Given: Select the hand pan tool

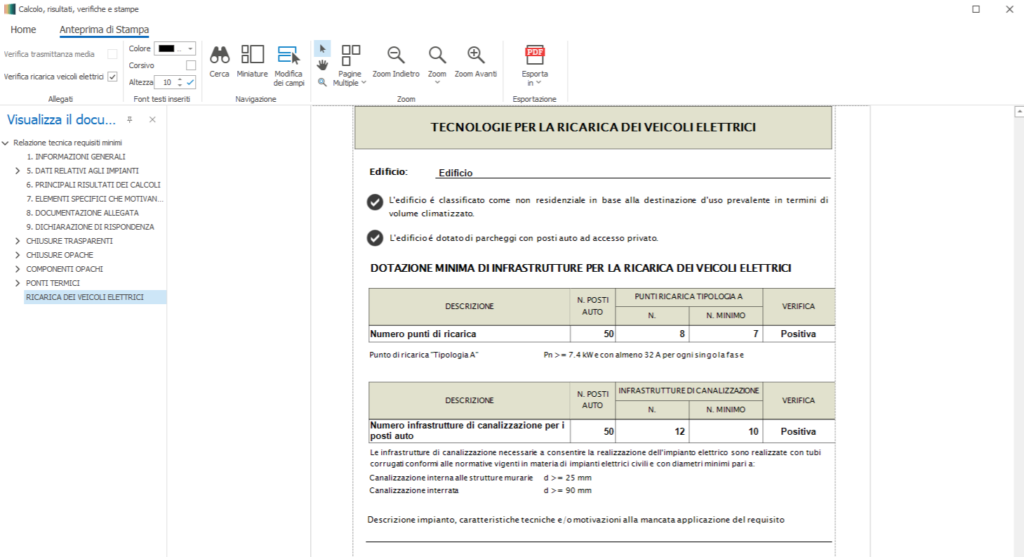Looking at the screenshot, I should tap(322, 65).
